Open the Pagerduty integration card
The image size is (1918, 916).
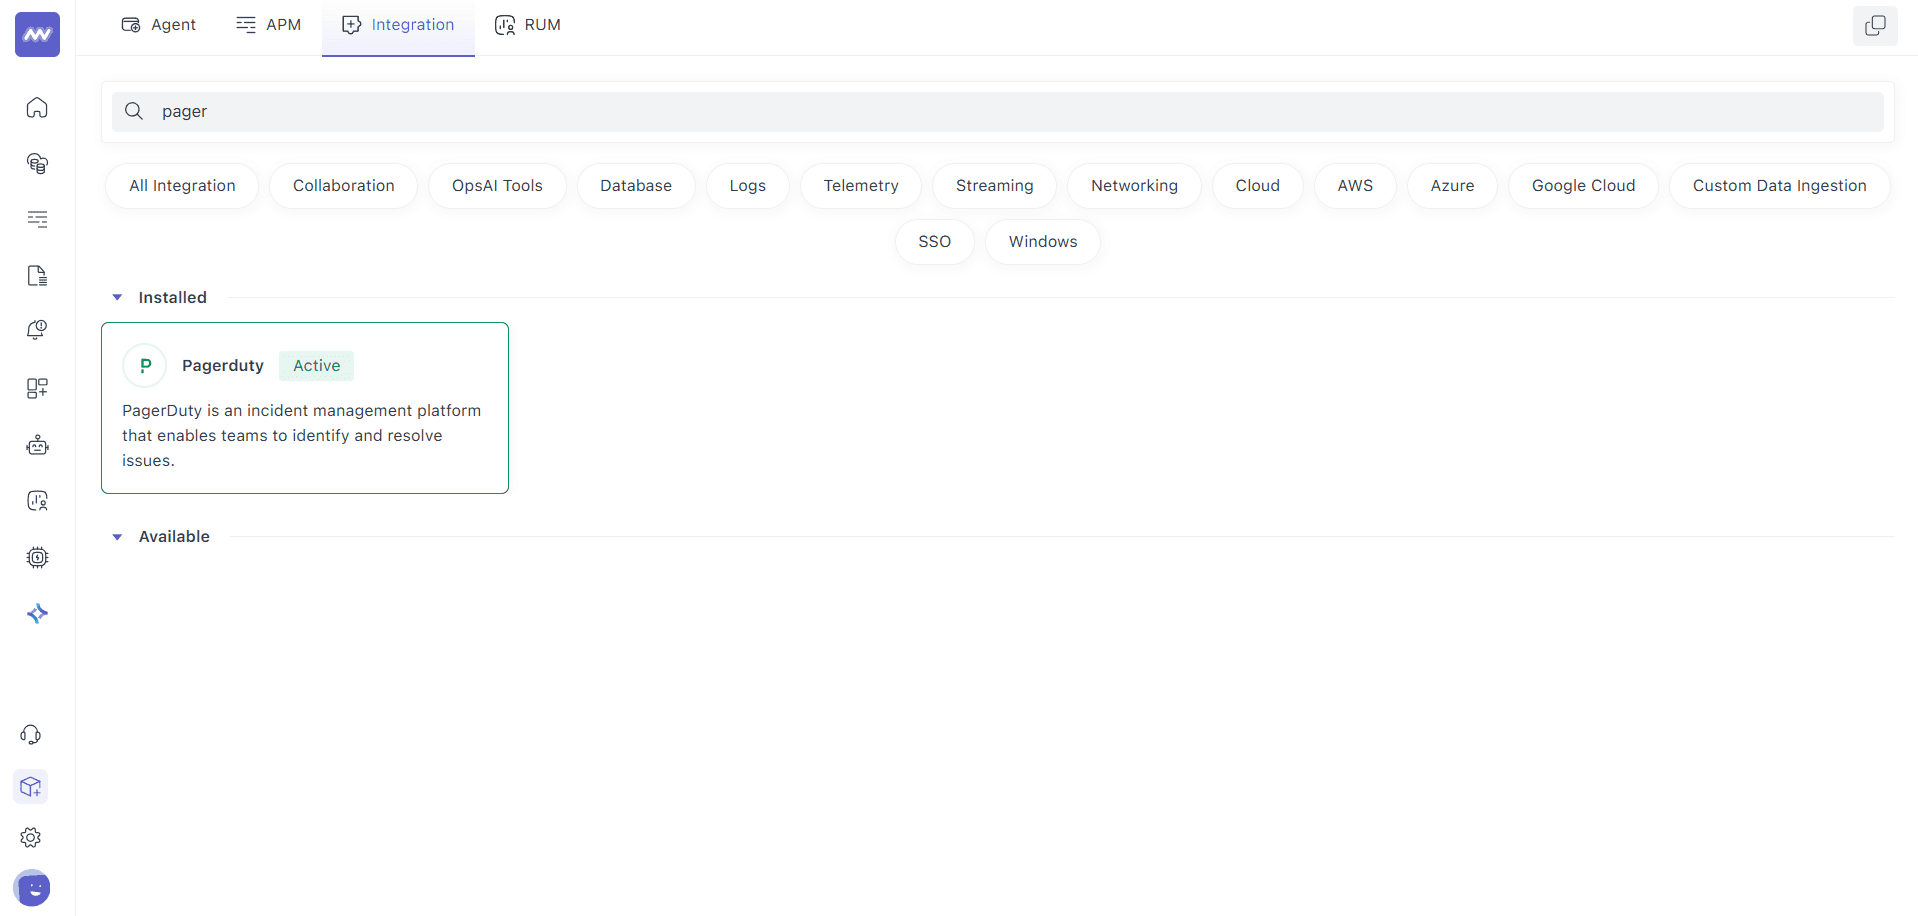pos(304,407)
